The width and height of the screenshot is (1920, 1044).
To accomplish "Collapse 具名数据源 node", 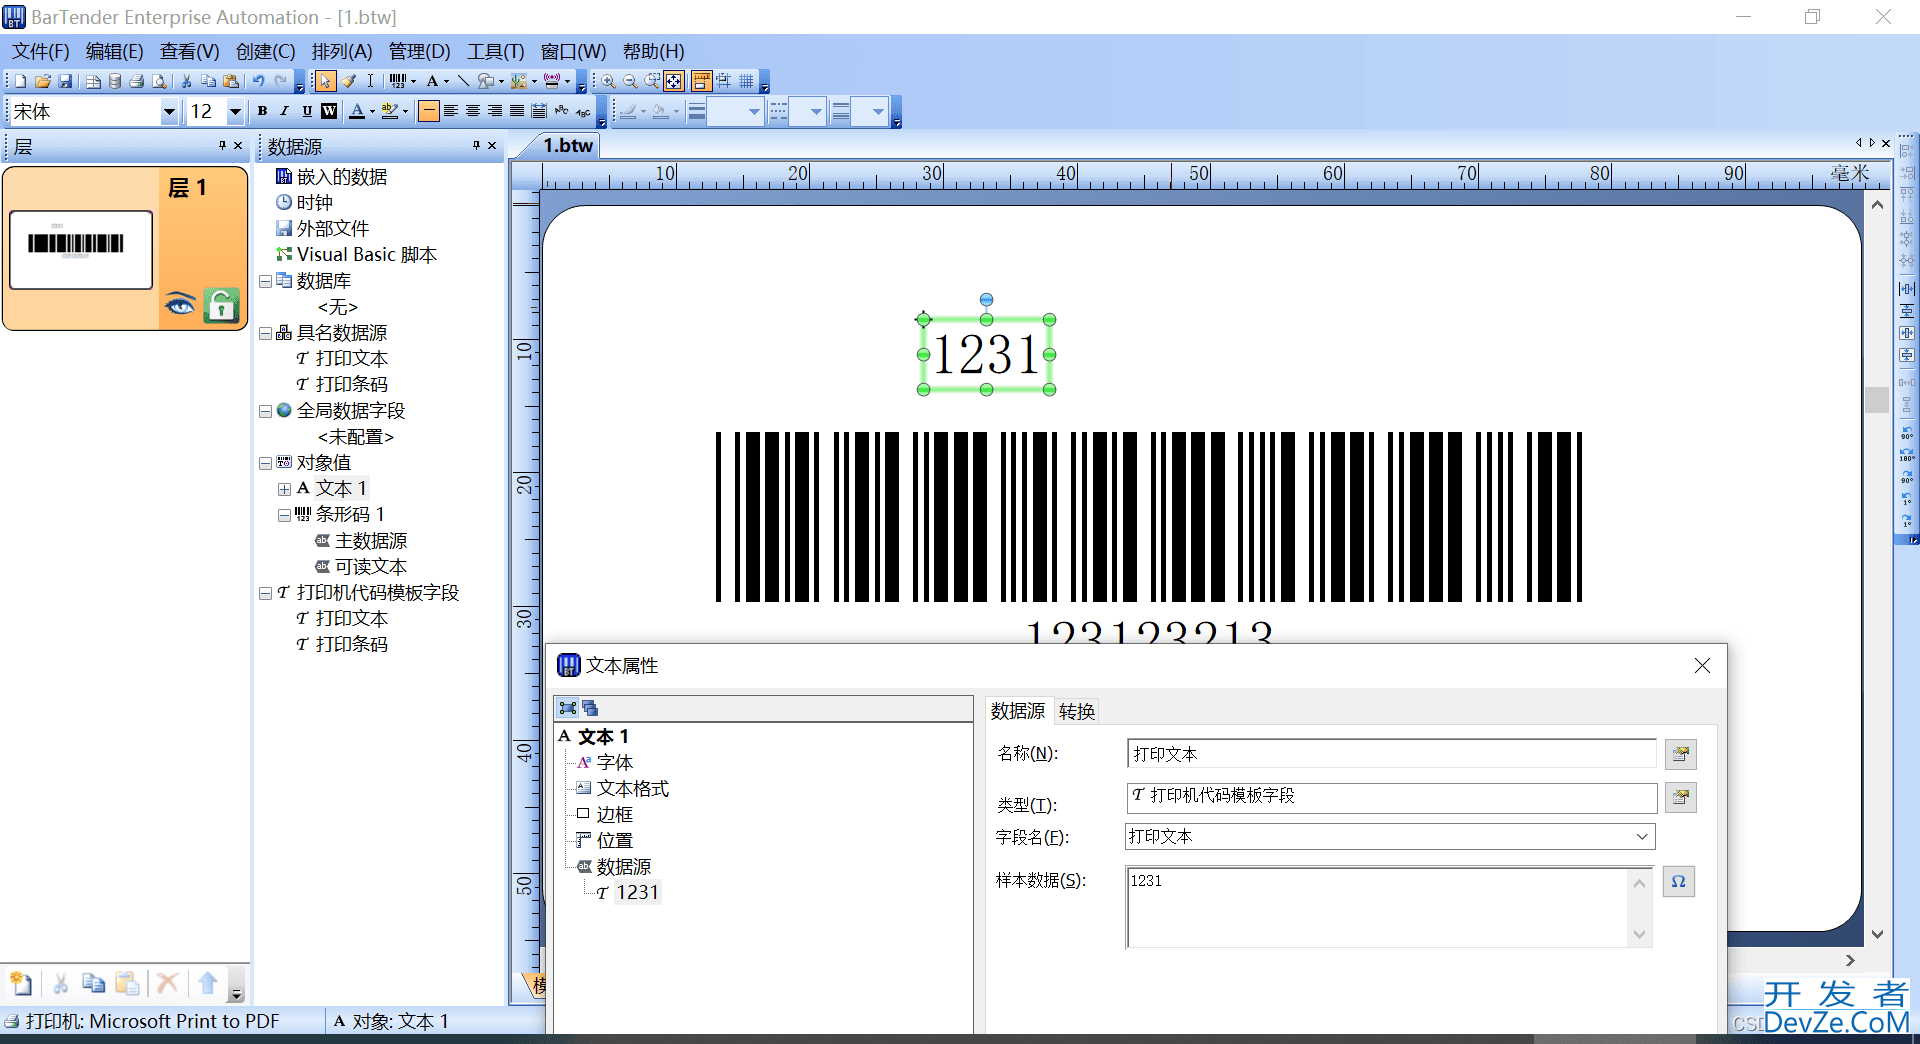I will pyautogui.click(x=266, y=333).
